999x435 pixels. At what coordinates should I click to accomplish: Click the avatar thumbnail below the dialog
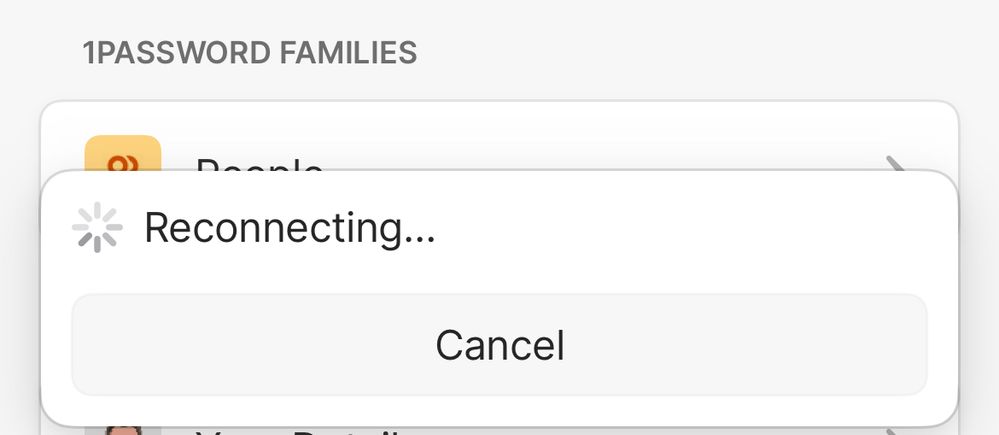[123, 430]
